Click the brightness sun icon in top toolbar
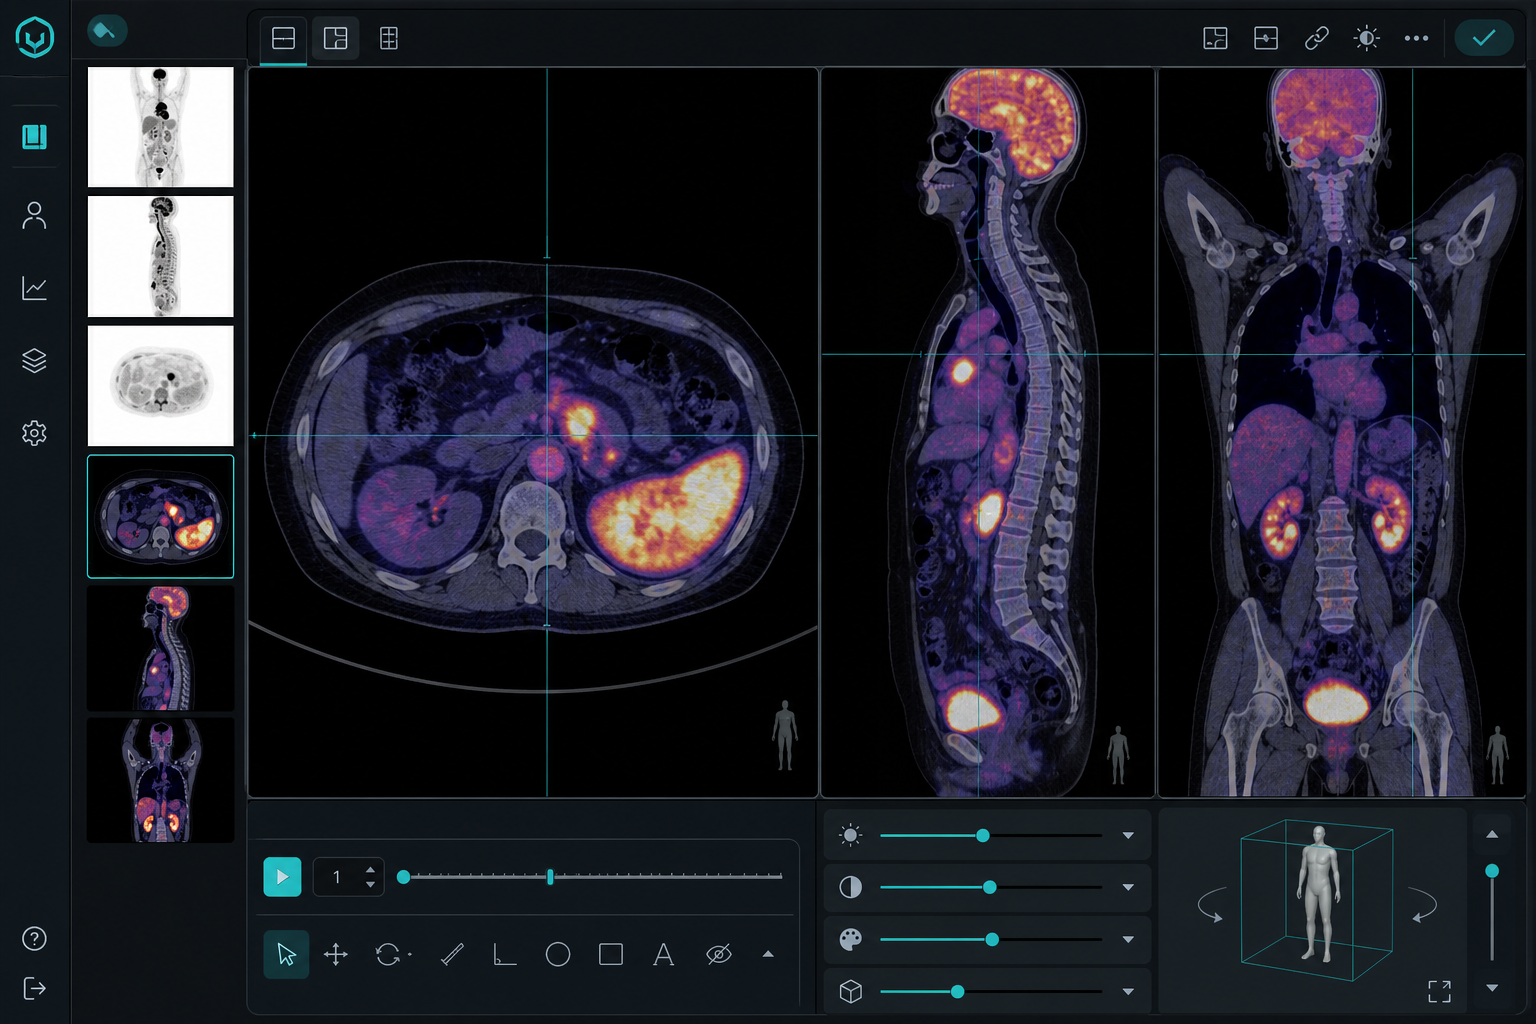The image size is (1536, 1024). click(1366, 39)
